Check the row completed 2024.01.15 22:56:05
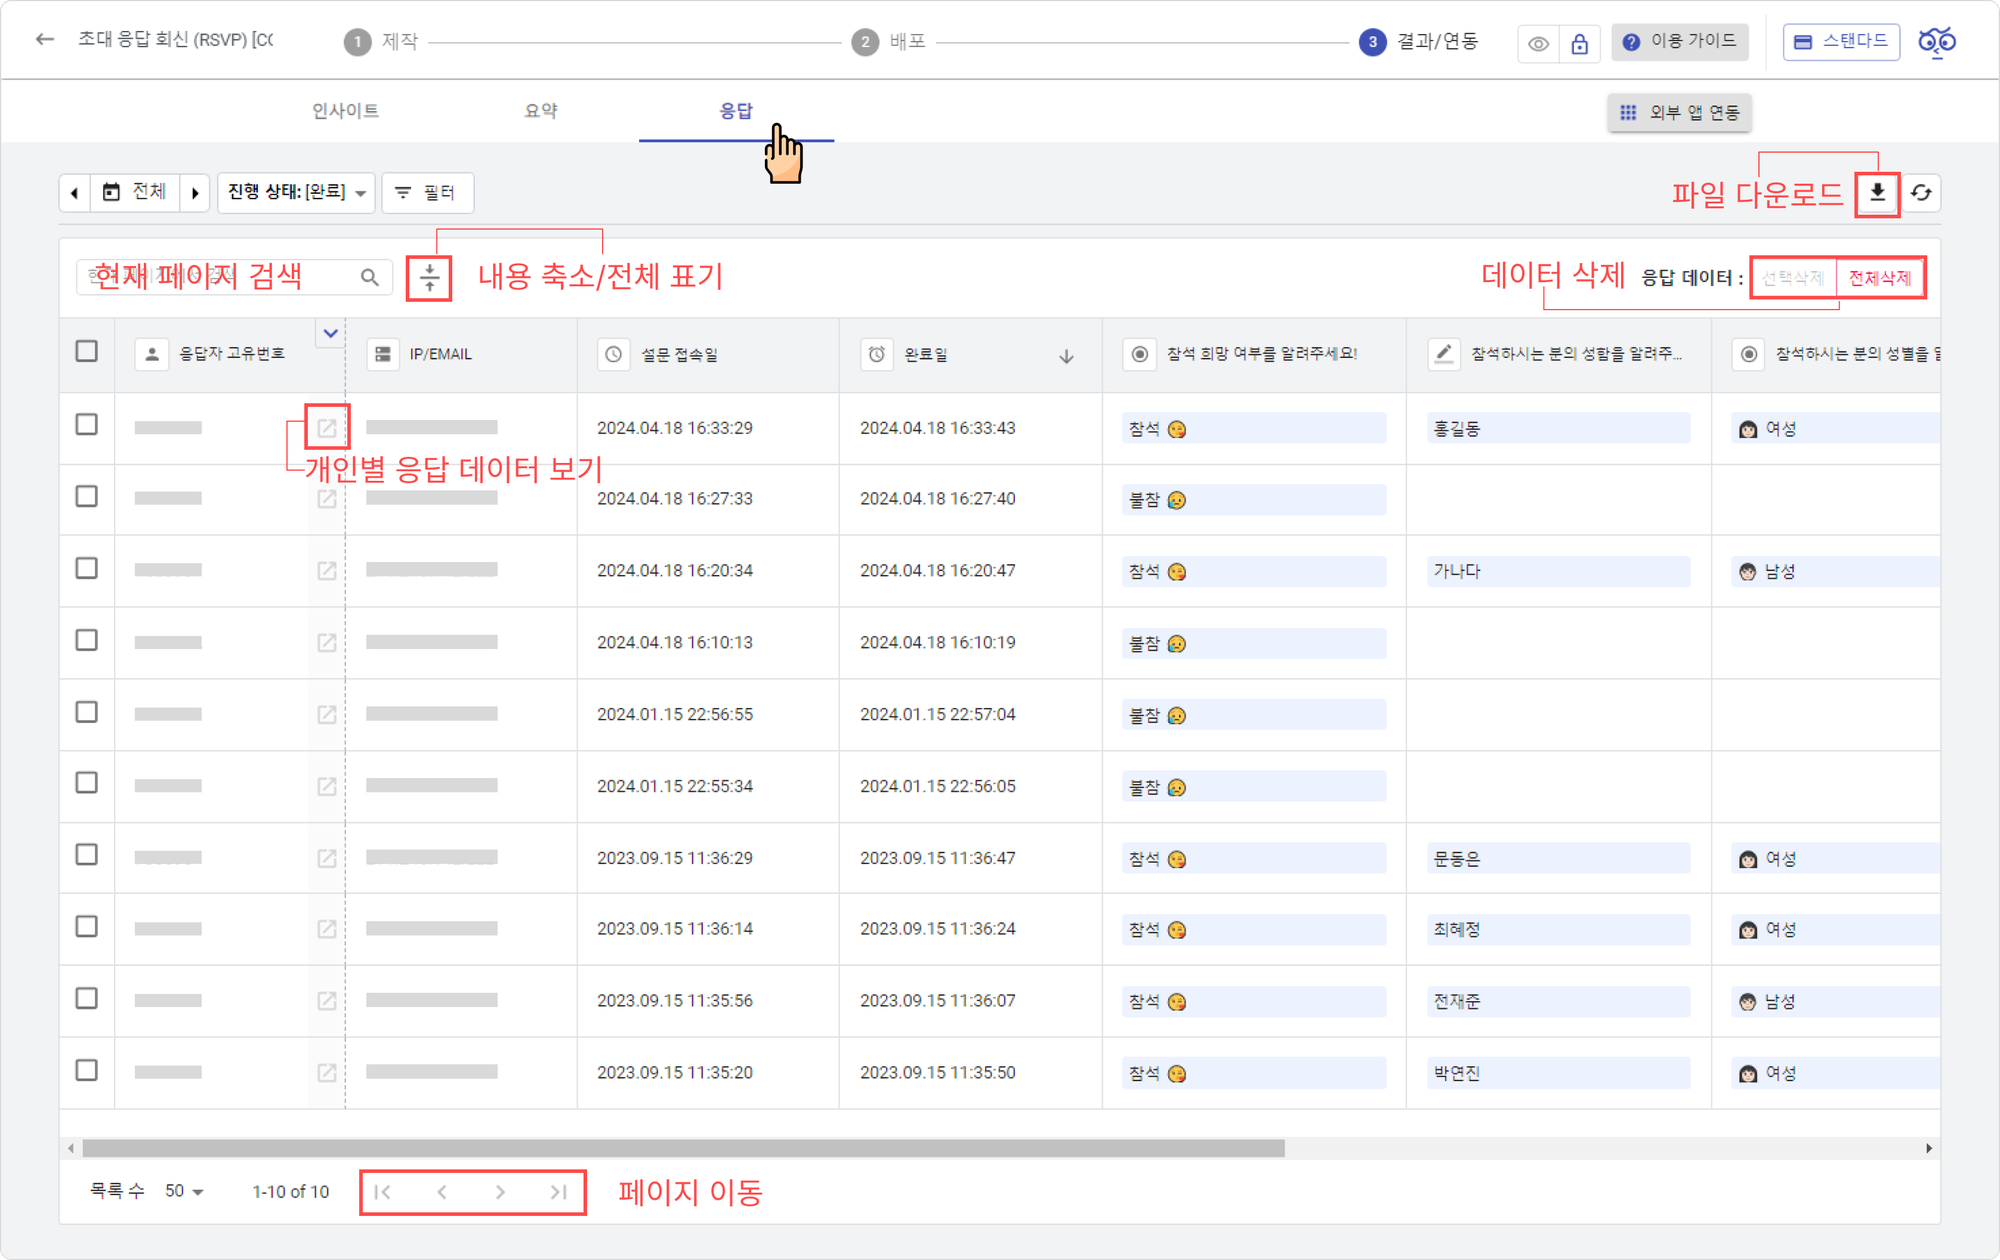 87,783
